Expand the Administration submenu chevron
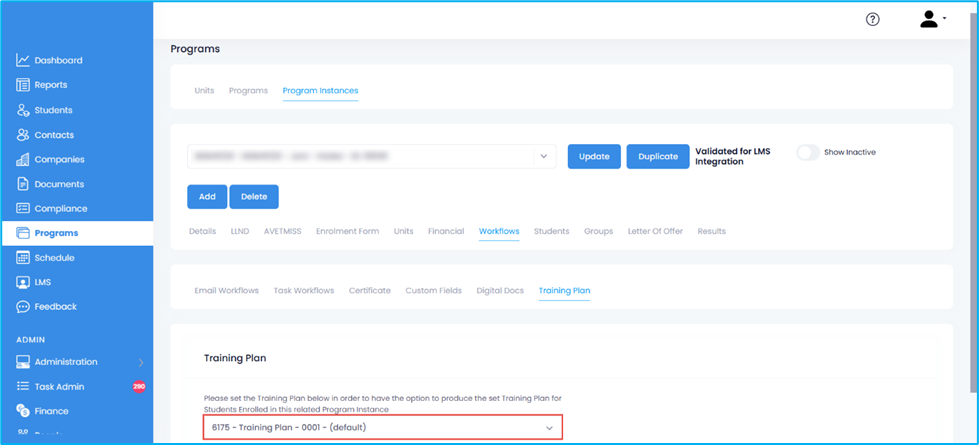This screenshot has width=979, height=445. 141,362
